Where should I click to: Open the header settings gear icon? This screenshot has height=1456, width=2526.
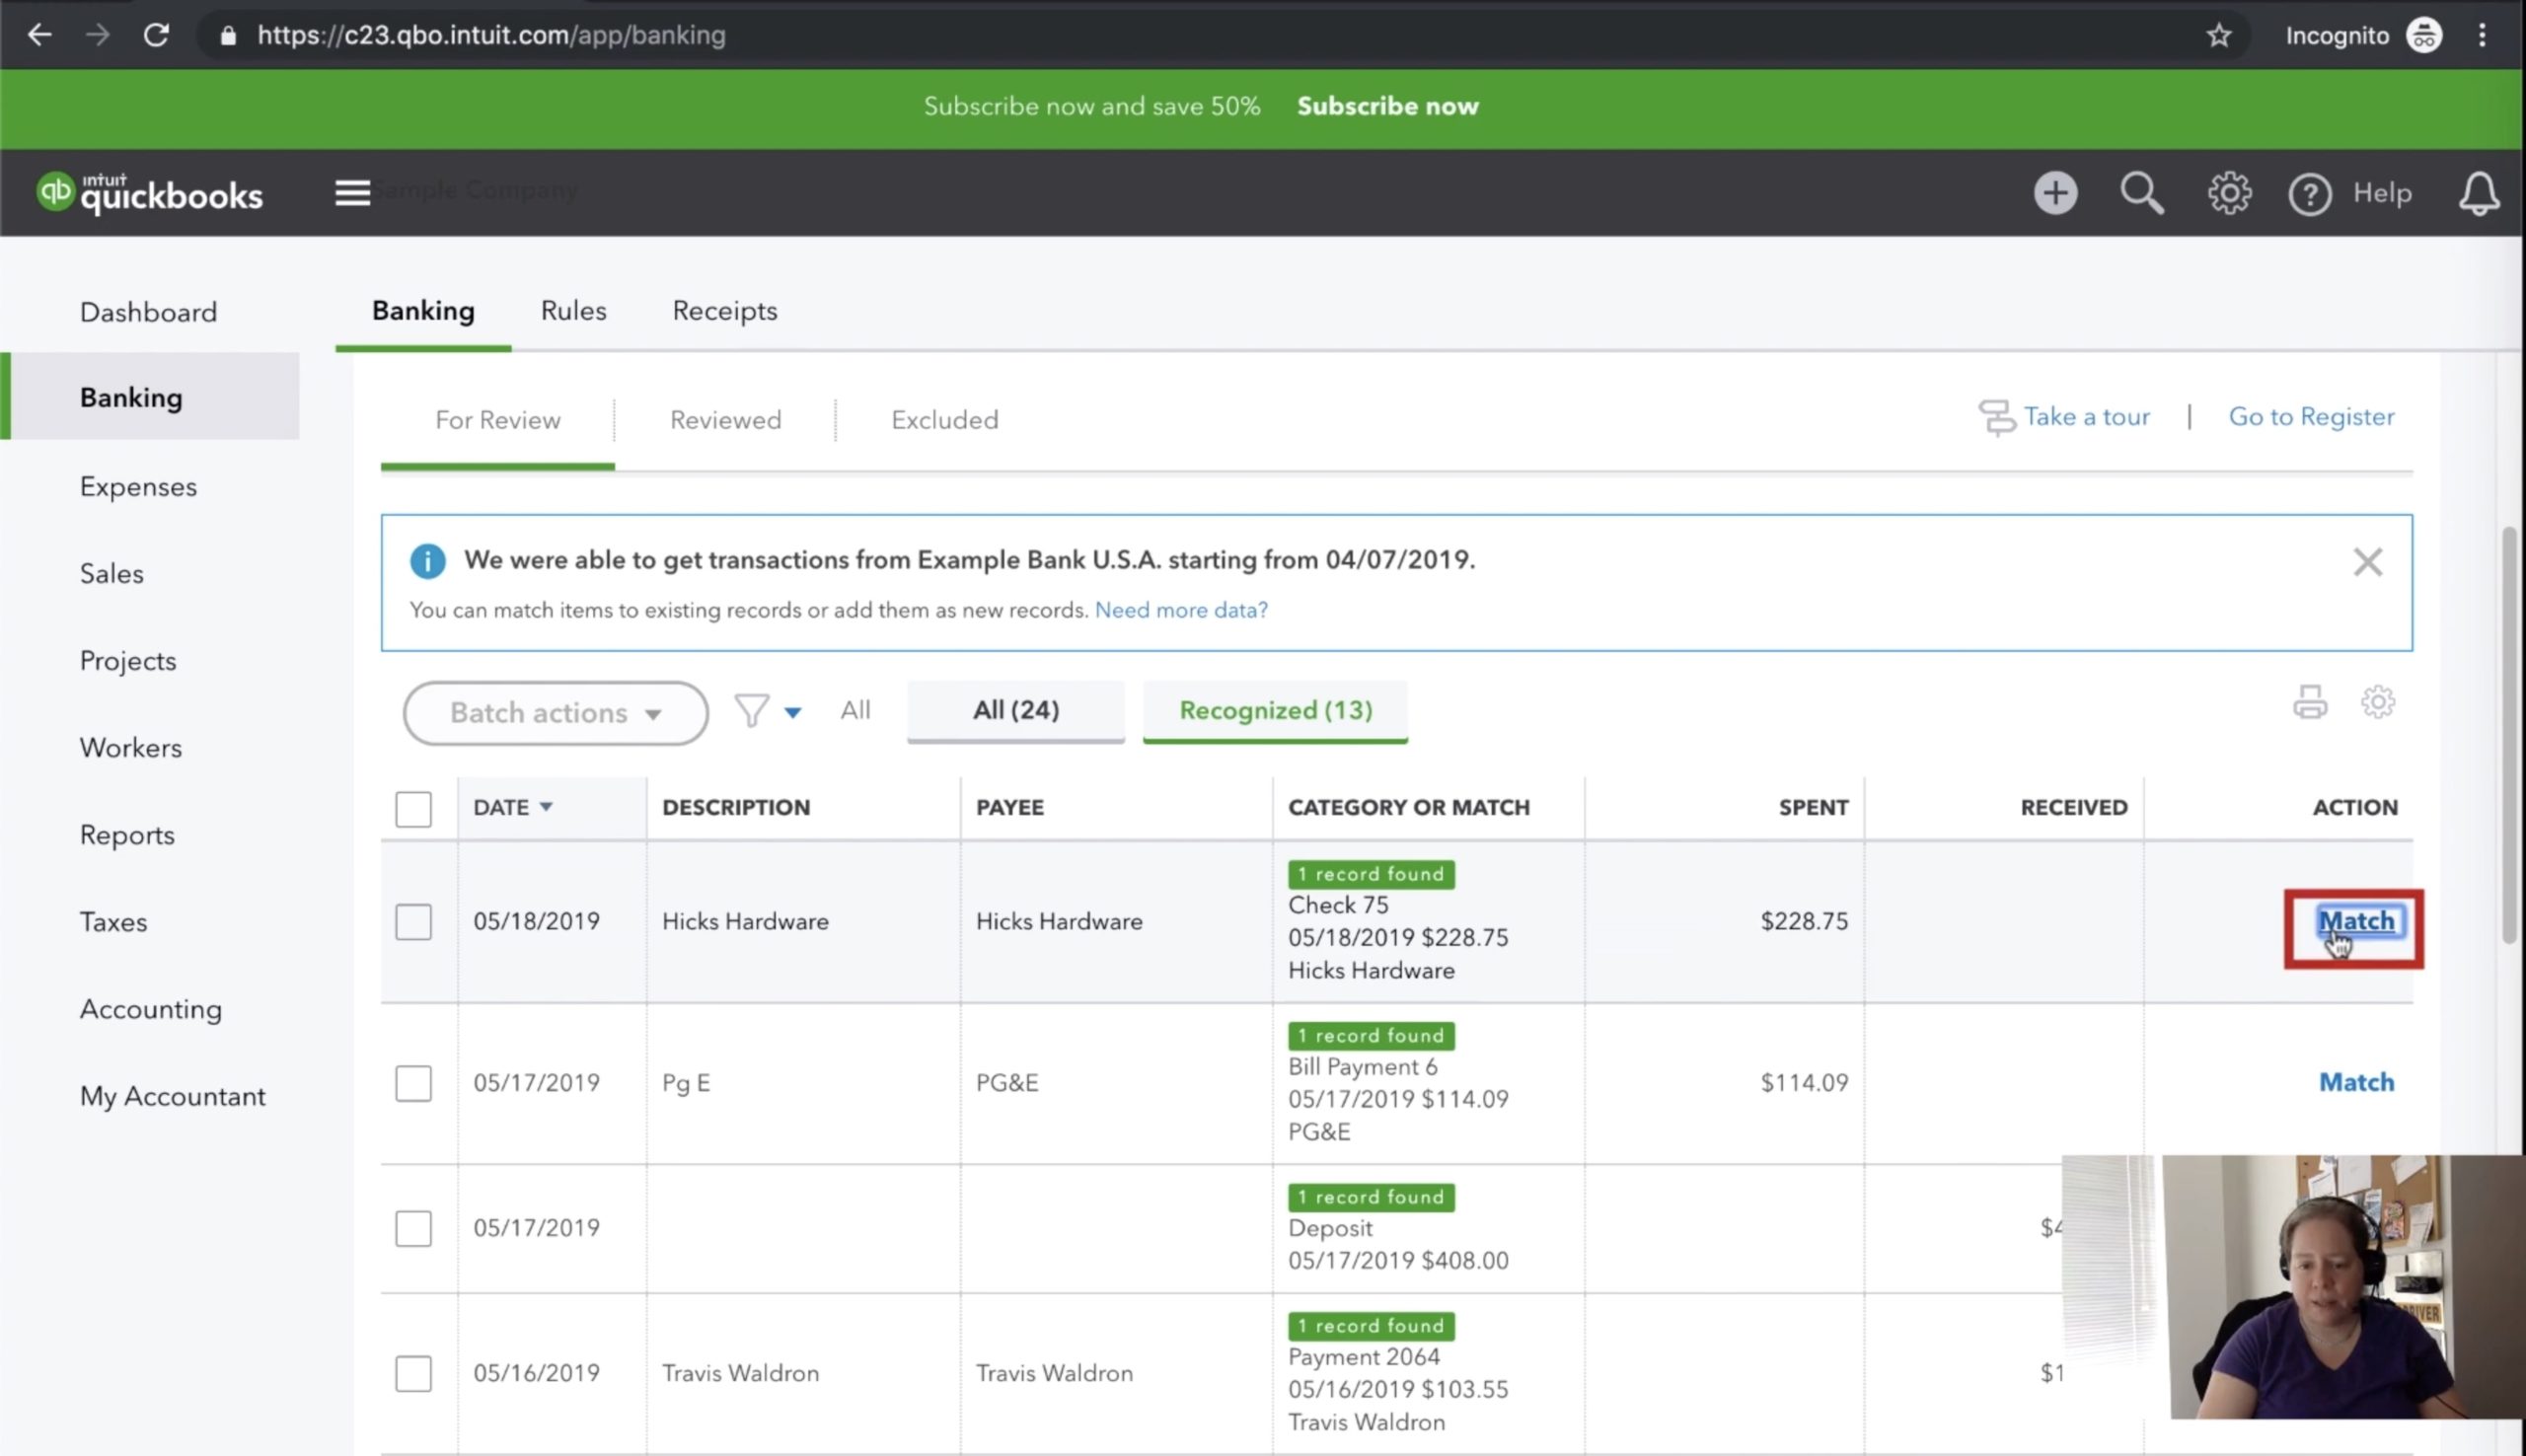[2229, 193]
